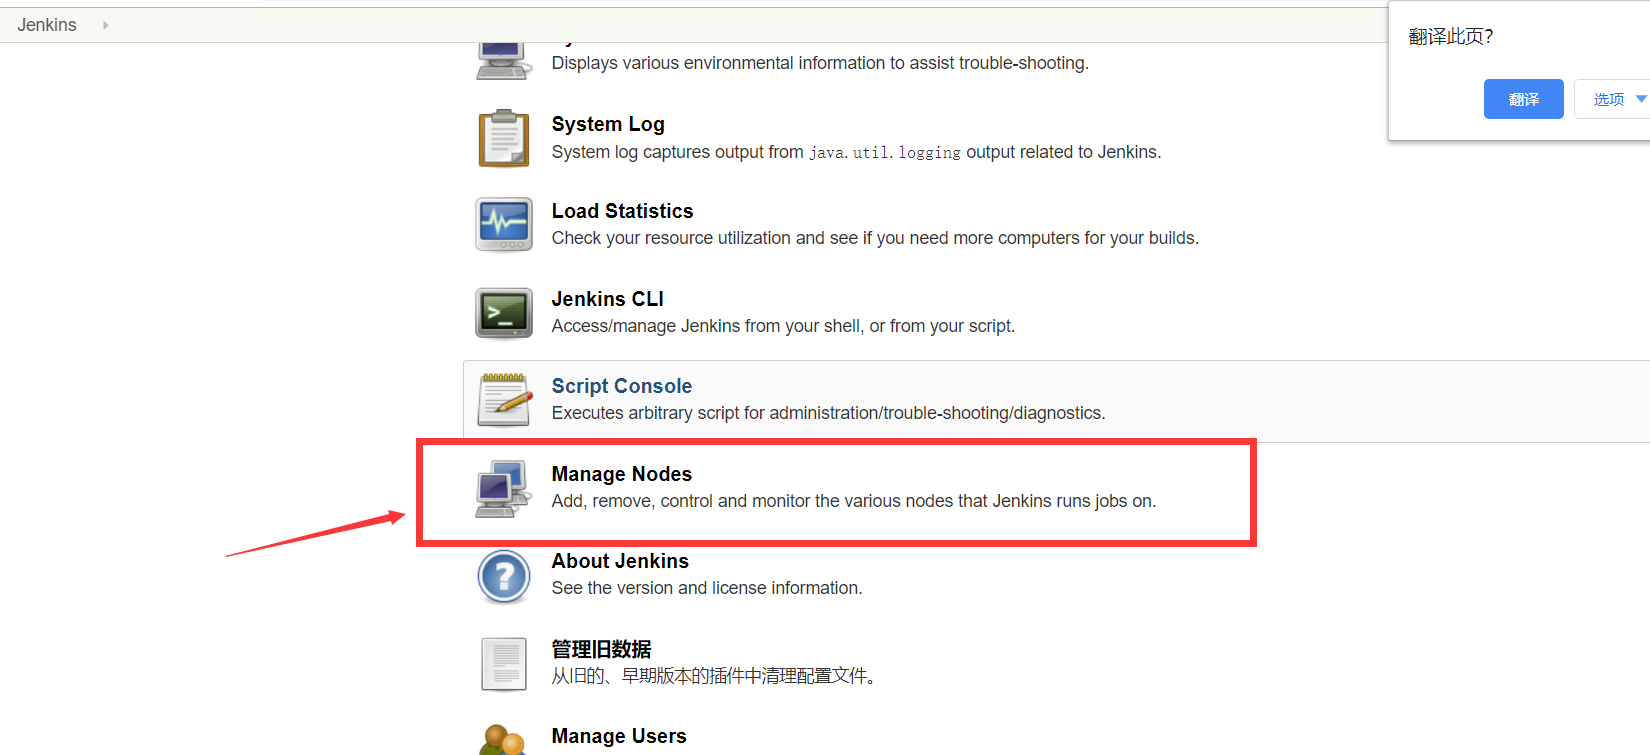Expand the Jenkins breadcrumb arrow menu
Viewport: 1650px width, 755px height.
coord(105,25)
